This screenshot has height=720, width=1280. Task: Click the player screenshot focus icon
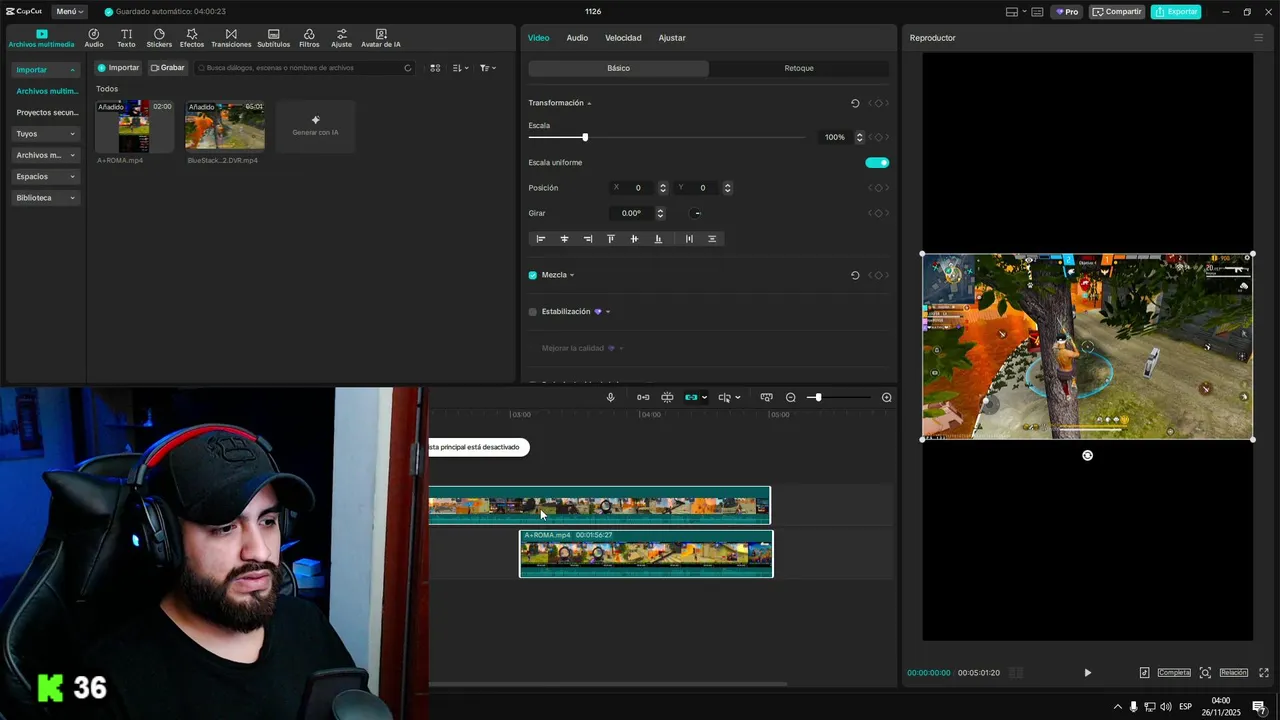(x=1205, y=673)
